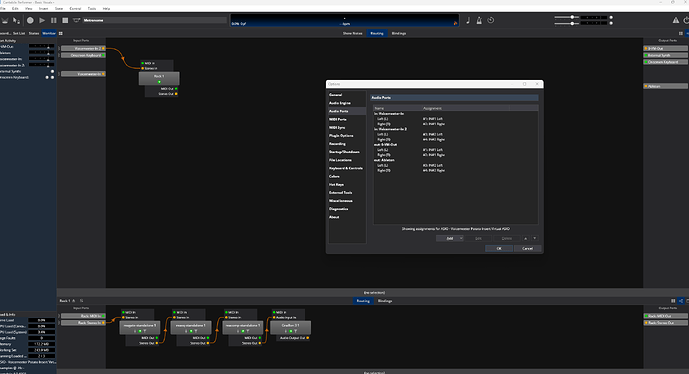689x374 pixels.
Task: Click the metronome icon in top toolbar
Action: click(x=479, y=20)
